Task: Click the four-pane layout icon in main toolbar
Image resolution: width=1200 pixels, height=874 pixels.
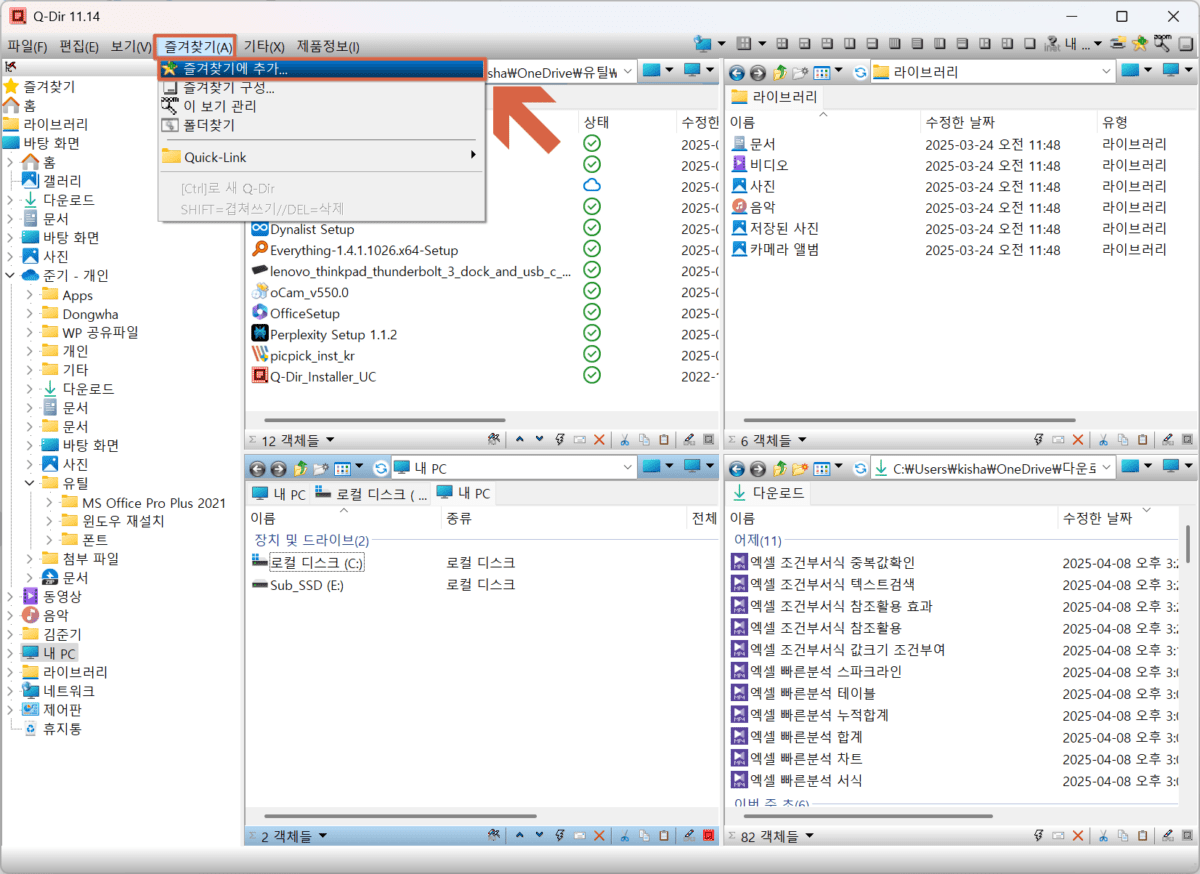Action: click(x=742, y=43)
